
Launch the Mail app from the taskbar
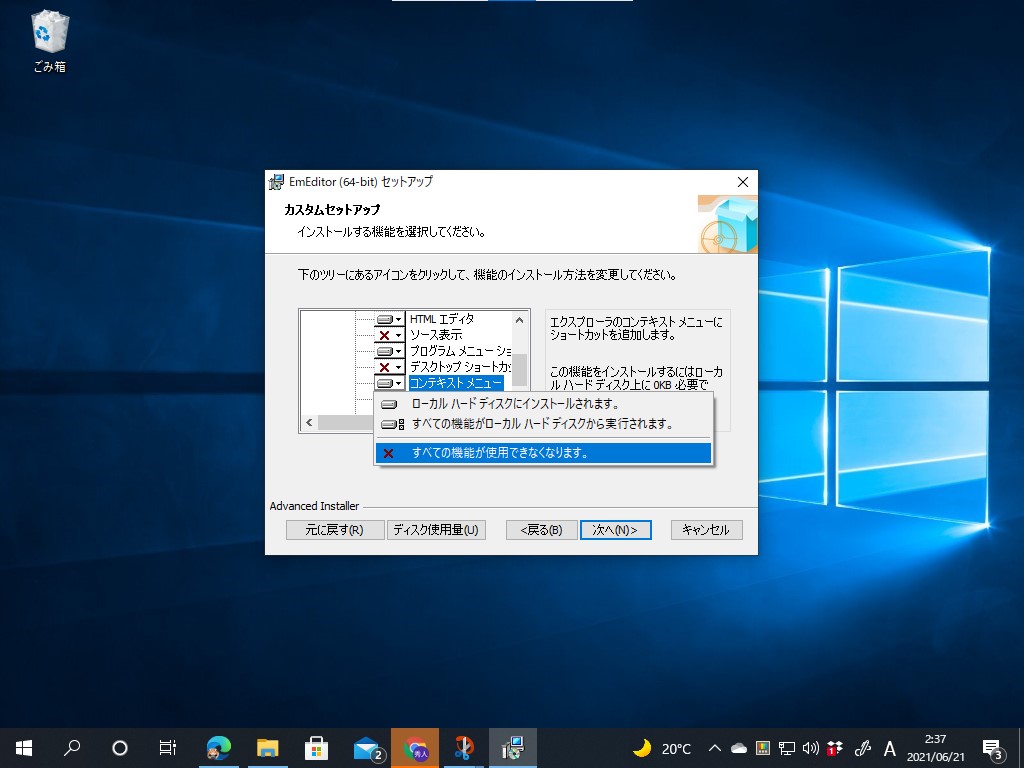[x=366, y=747]
